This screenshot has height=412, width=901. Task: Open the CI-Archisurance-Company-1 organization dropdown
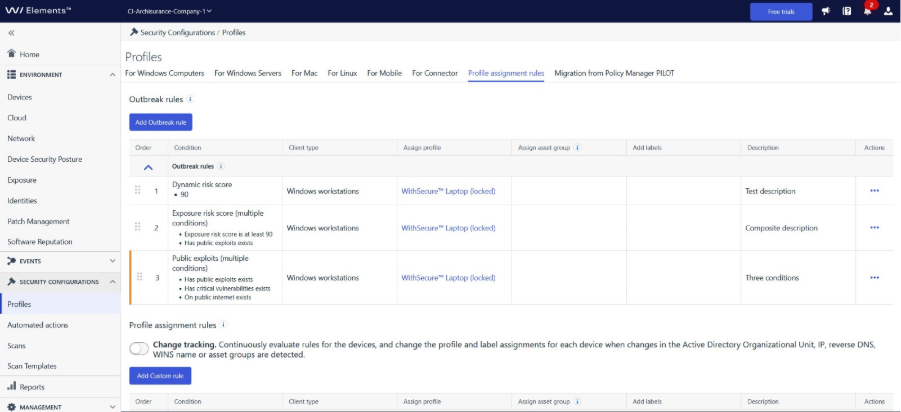(x=170, y=11)
